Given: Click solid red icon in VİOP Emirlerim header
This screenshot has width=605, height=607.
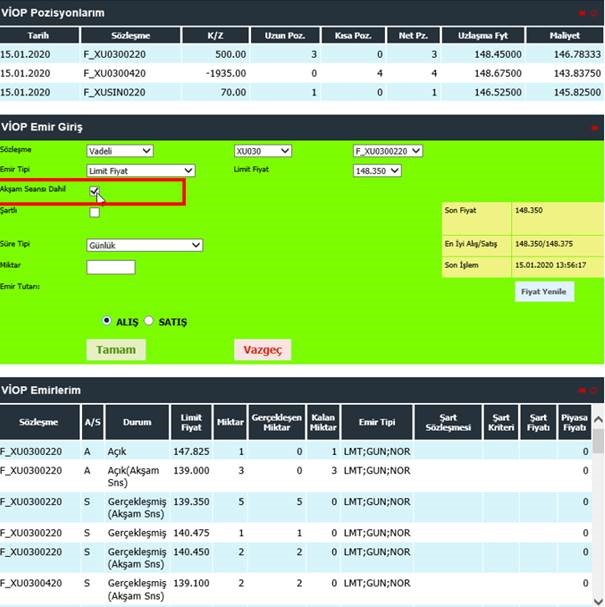Looking at the screenshot, I should (582, 389).
